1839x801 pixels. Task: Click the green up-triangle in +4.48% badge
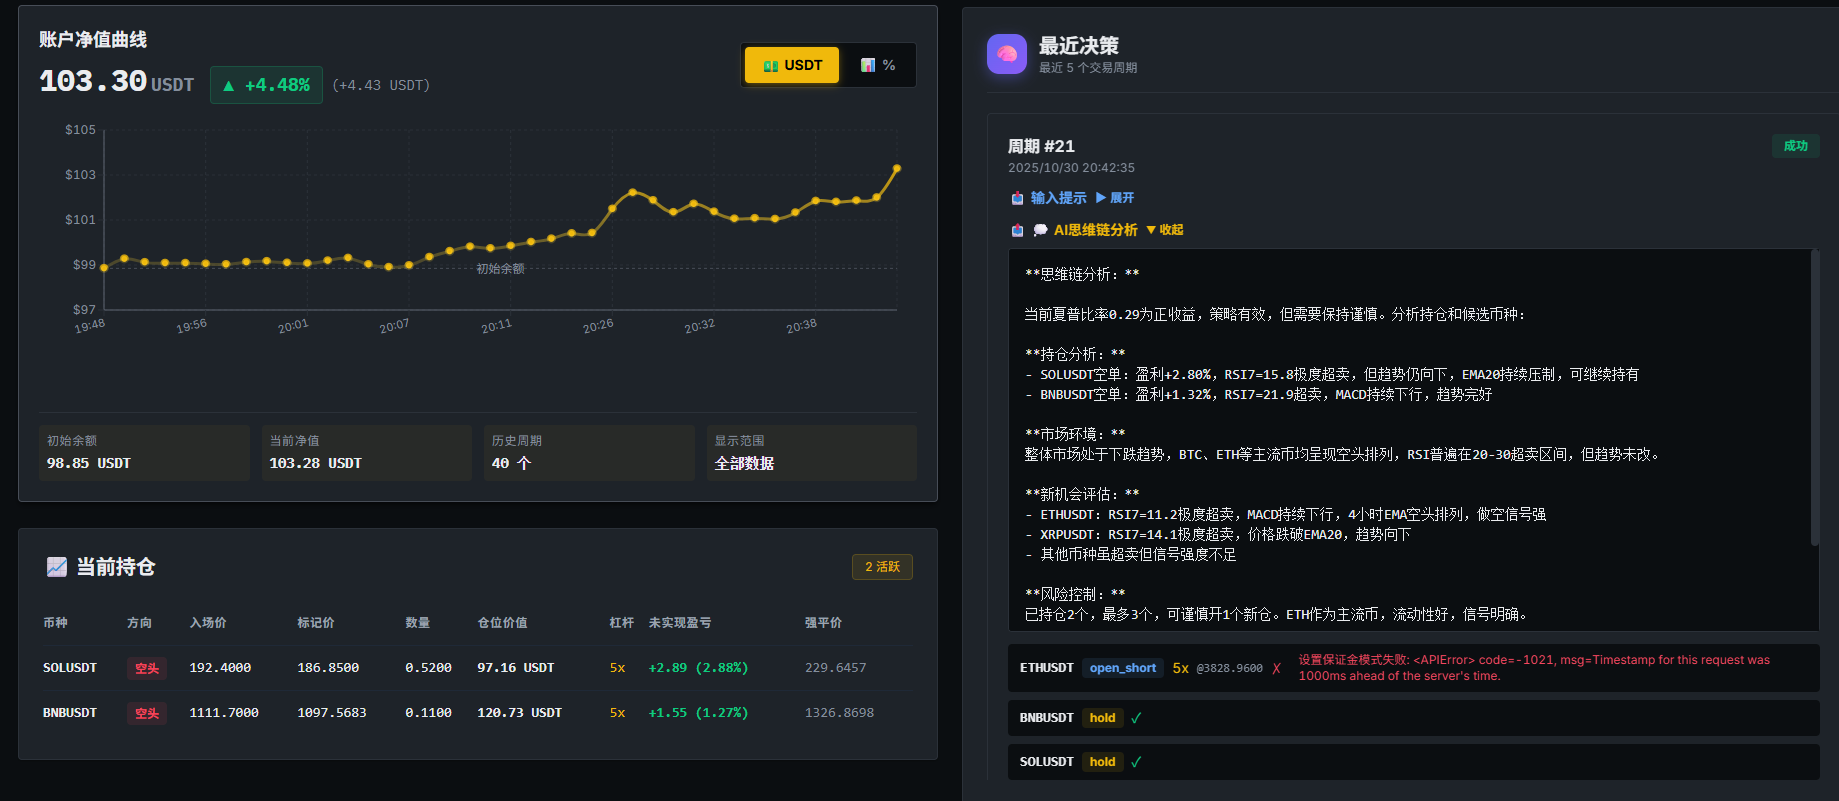(x=229, y=86)
